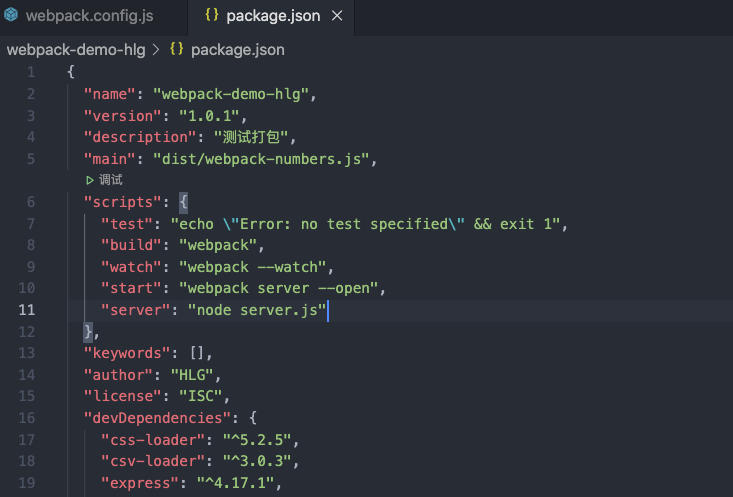Click the "^3.0.3" version value
The image size is (733, 497).
pos(257,461)
